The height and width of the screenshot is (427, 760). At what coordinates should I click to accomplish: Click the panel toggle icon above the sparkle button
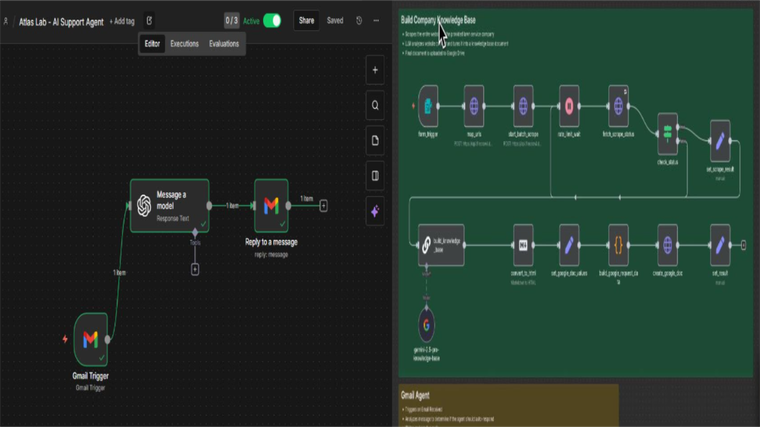375,176
